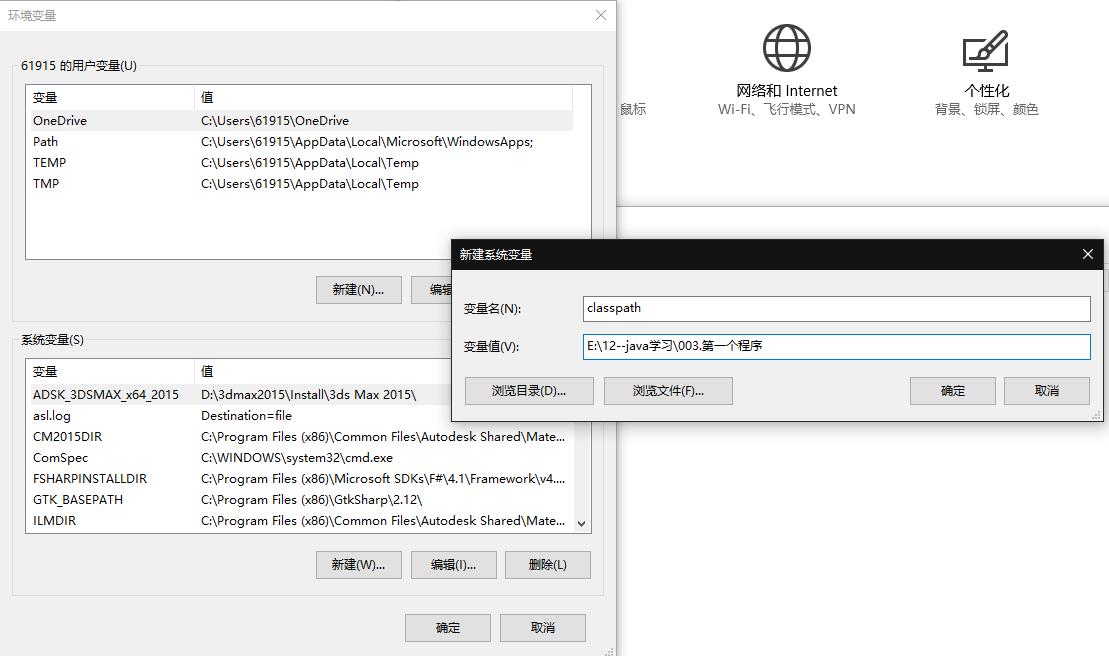Click the TMP row's AppData\Local\Temp value
This screenshot has width=1109, height=656.
pyautogui.click(x=310, y=184)
